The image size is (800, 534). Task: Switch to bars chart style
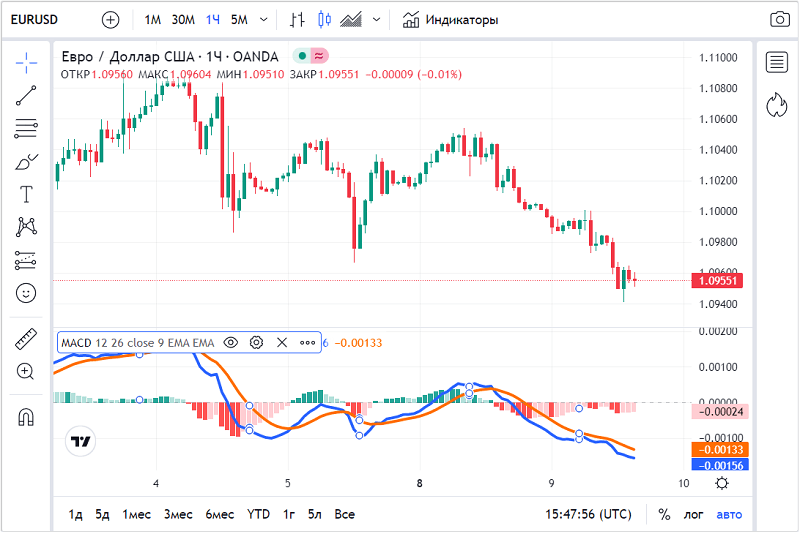pyautogui.click(x=297, y=20)
